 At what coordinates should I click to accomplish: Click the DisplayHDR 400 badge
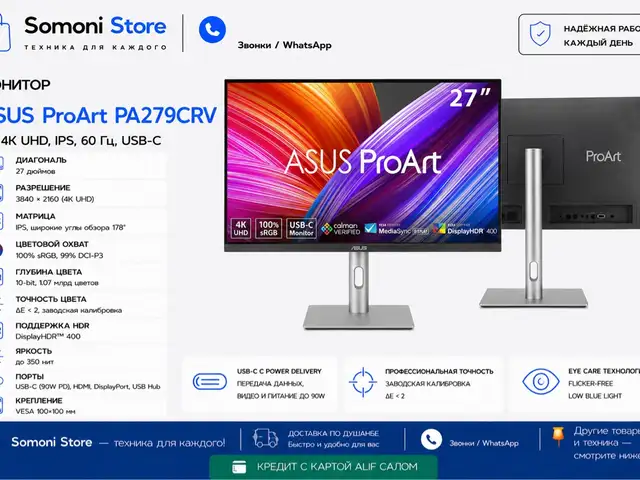tap(465, 229)
